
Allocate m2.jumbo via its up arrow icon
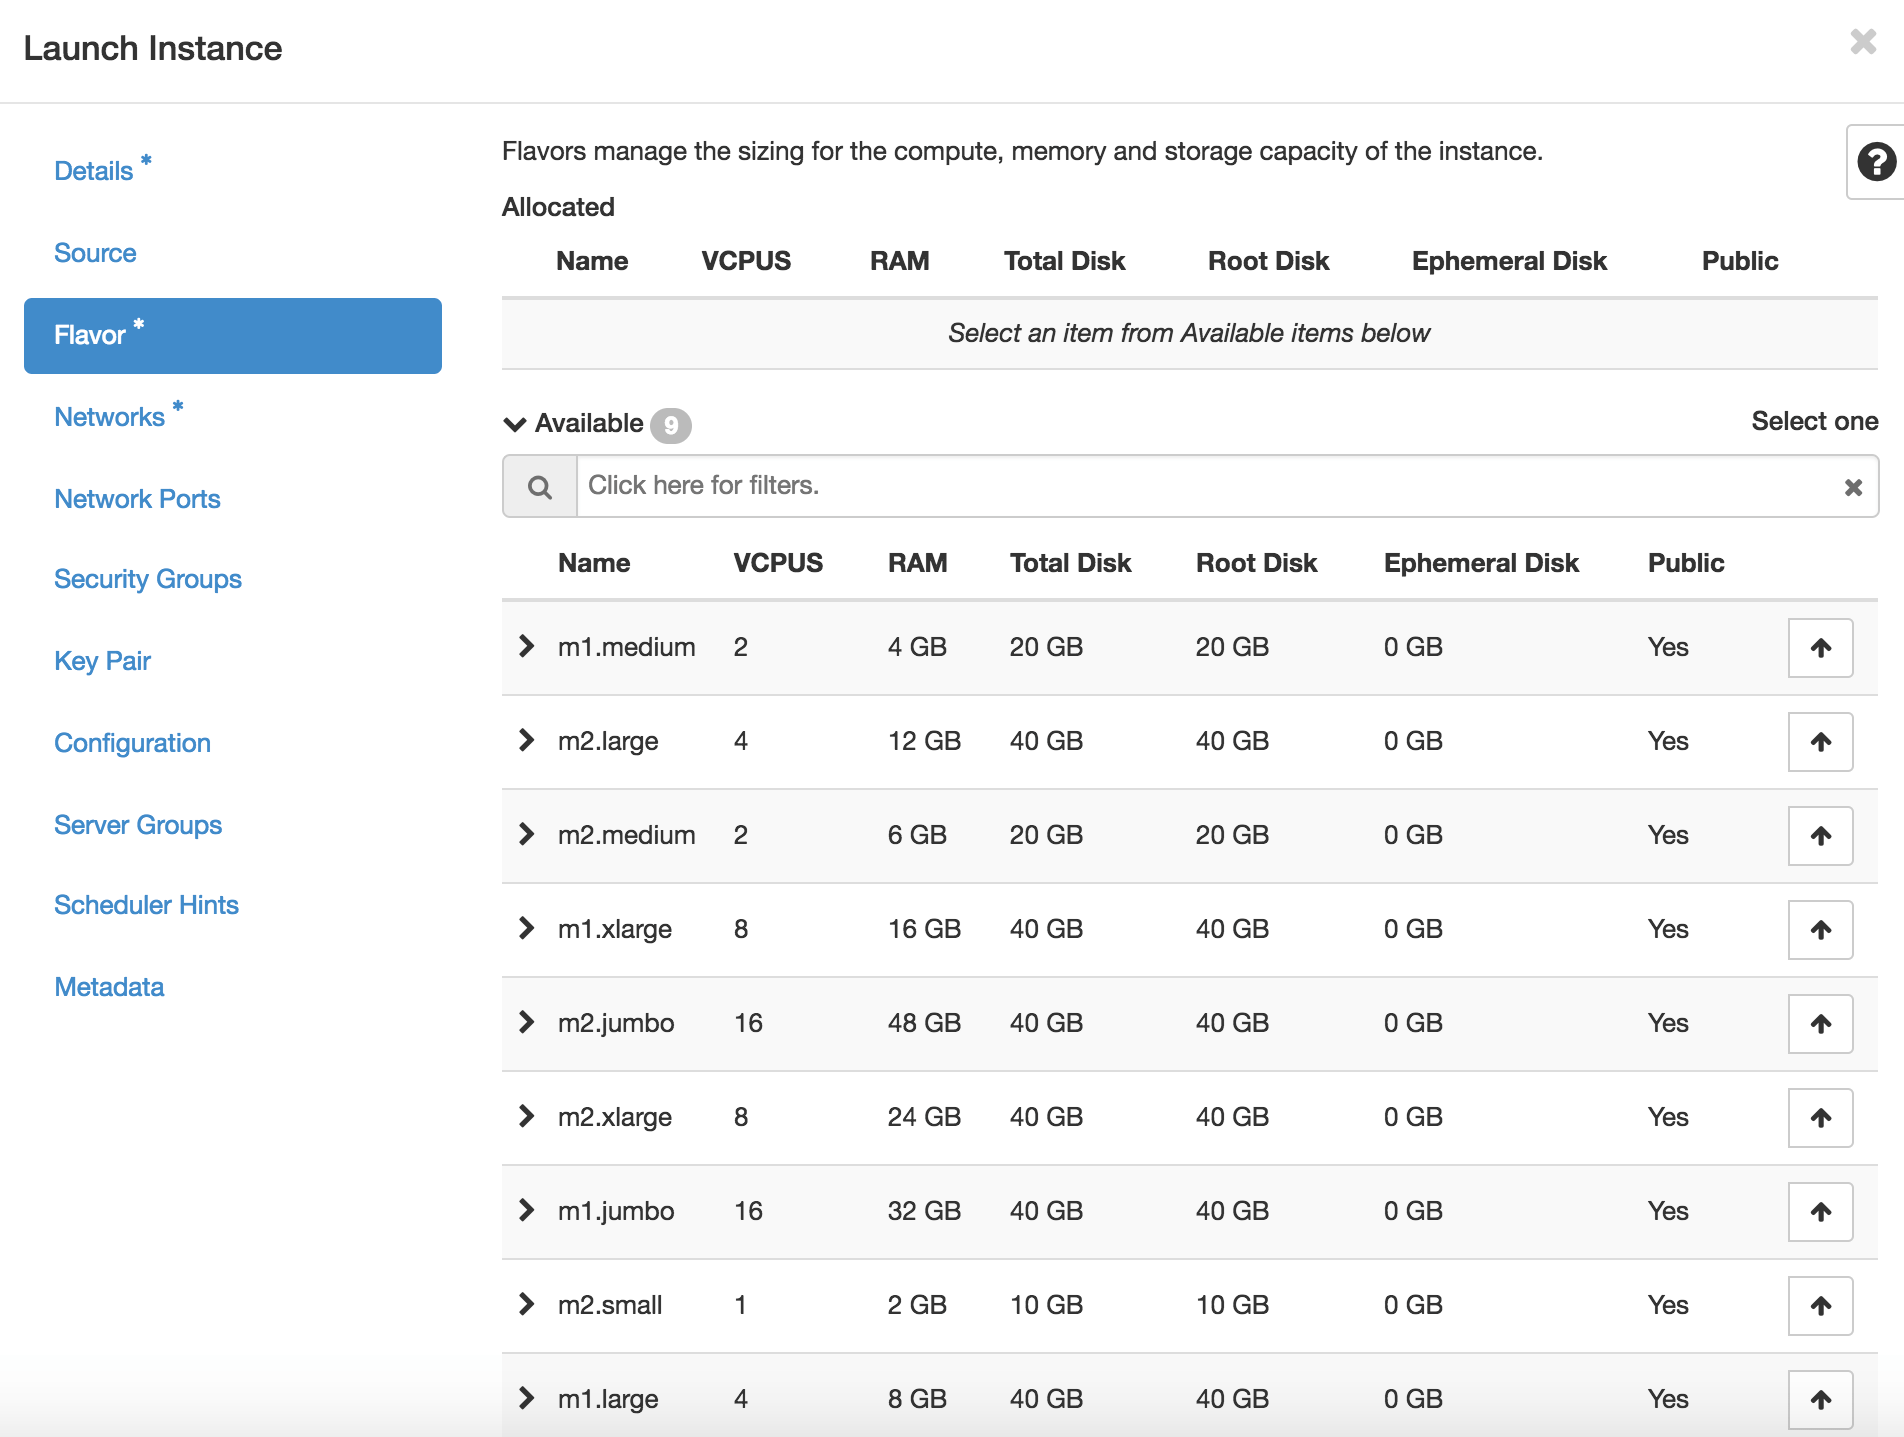pos(1819,1024)
